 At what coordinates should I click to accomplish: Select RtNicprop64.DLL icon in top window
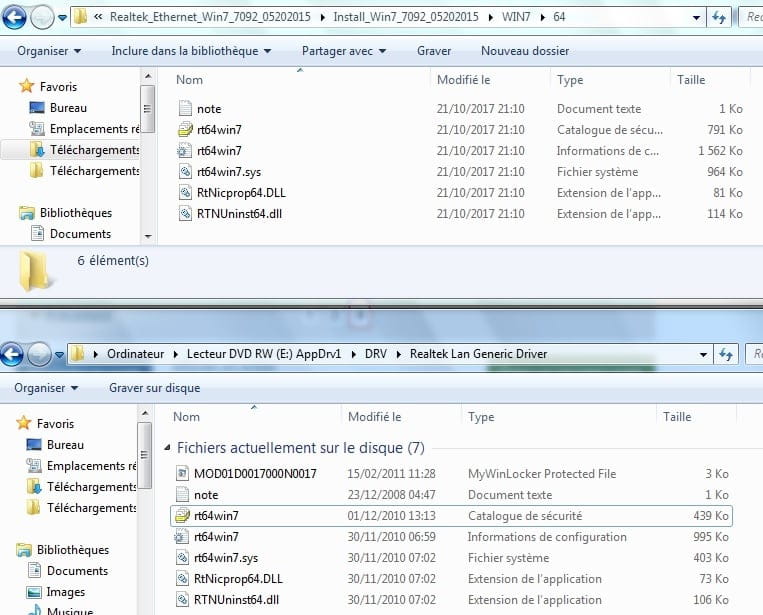pyautogui.click(x=185, y=192)
